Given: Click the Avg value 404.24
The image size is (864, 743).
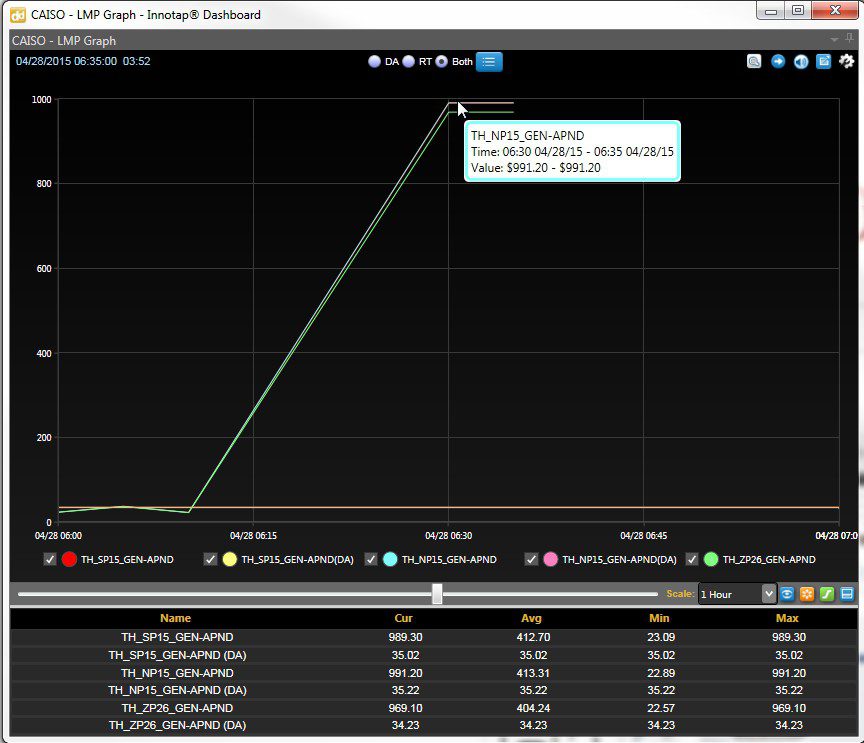Looking at the screenshot, I should pyautogui.click(x=533, y=708).
